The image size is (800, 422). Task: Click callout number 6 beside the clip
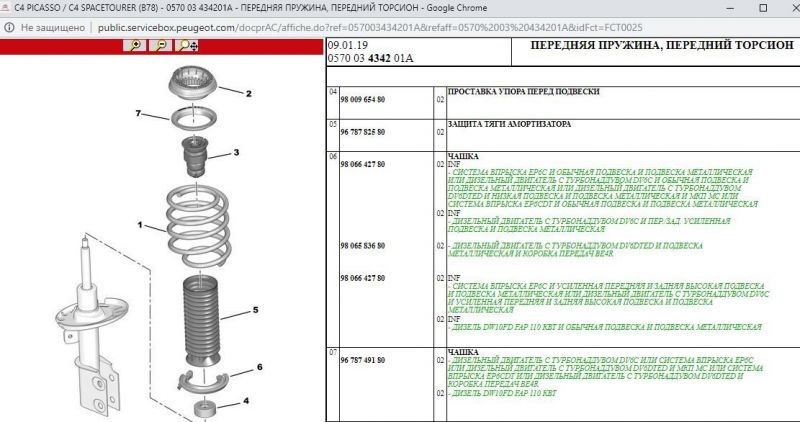(259, 367)
